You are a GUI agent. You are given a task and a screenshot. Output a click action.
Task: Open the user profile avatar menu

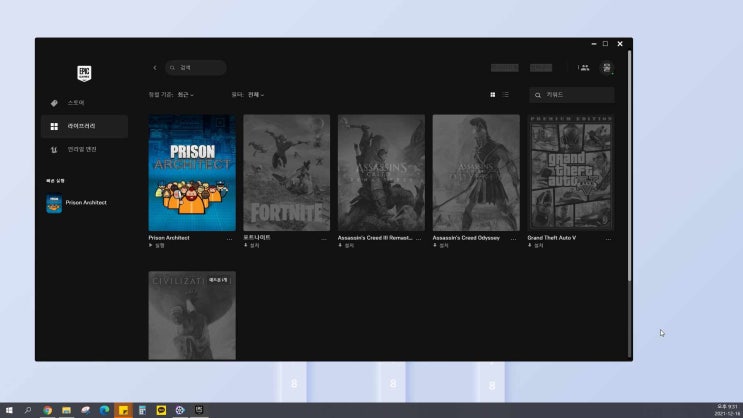coord(606,68)
